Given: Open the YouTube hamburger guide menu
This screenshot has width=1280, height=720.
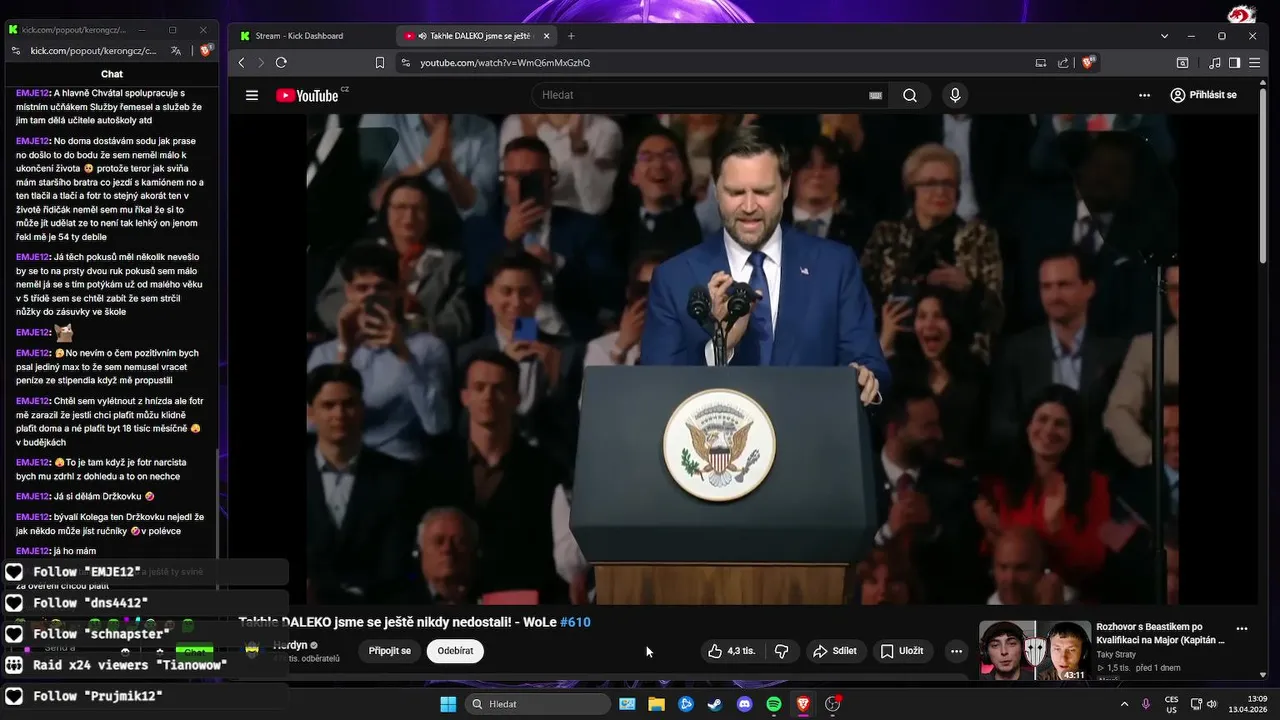Looking at the screenshot, I should click(252, 95).
